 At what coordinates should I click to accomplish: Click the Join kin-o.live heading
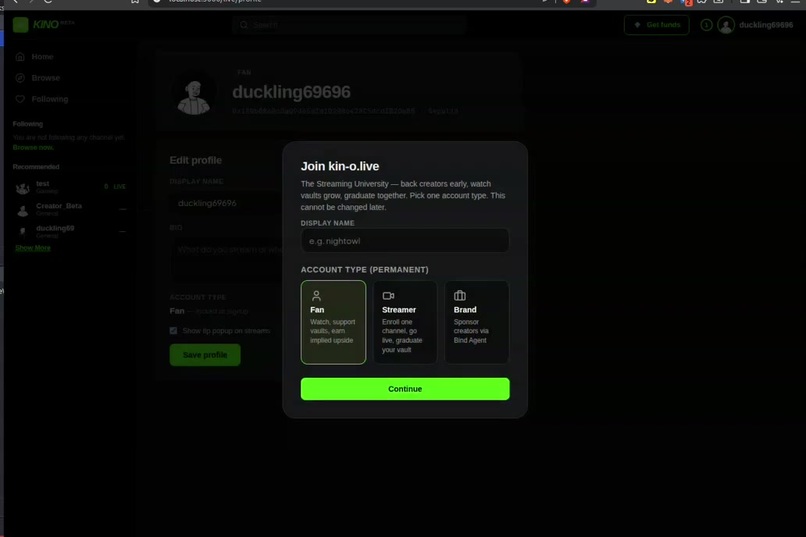point(340,166)
